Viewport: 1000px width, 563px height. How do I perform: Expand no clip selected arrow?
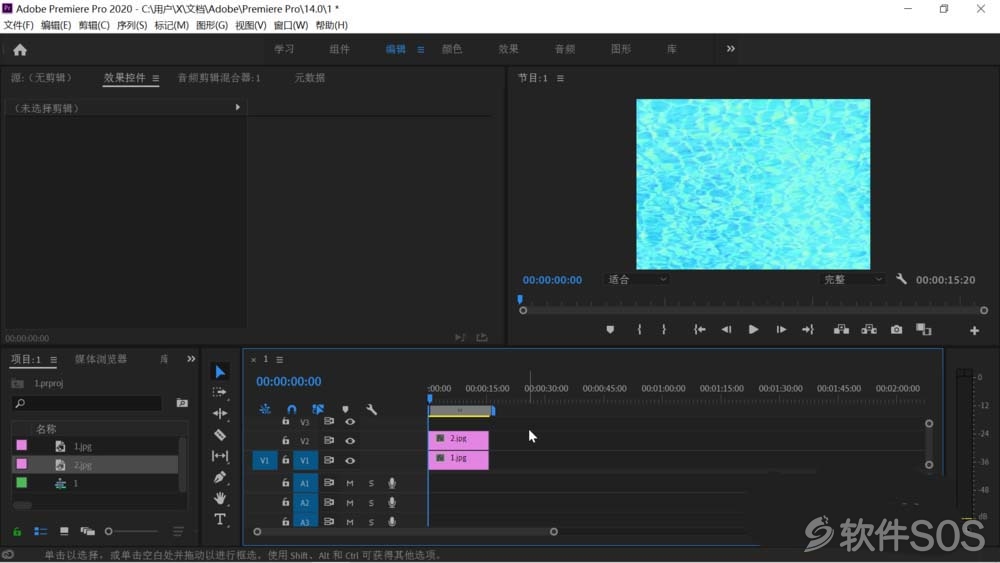point(238,107)
